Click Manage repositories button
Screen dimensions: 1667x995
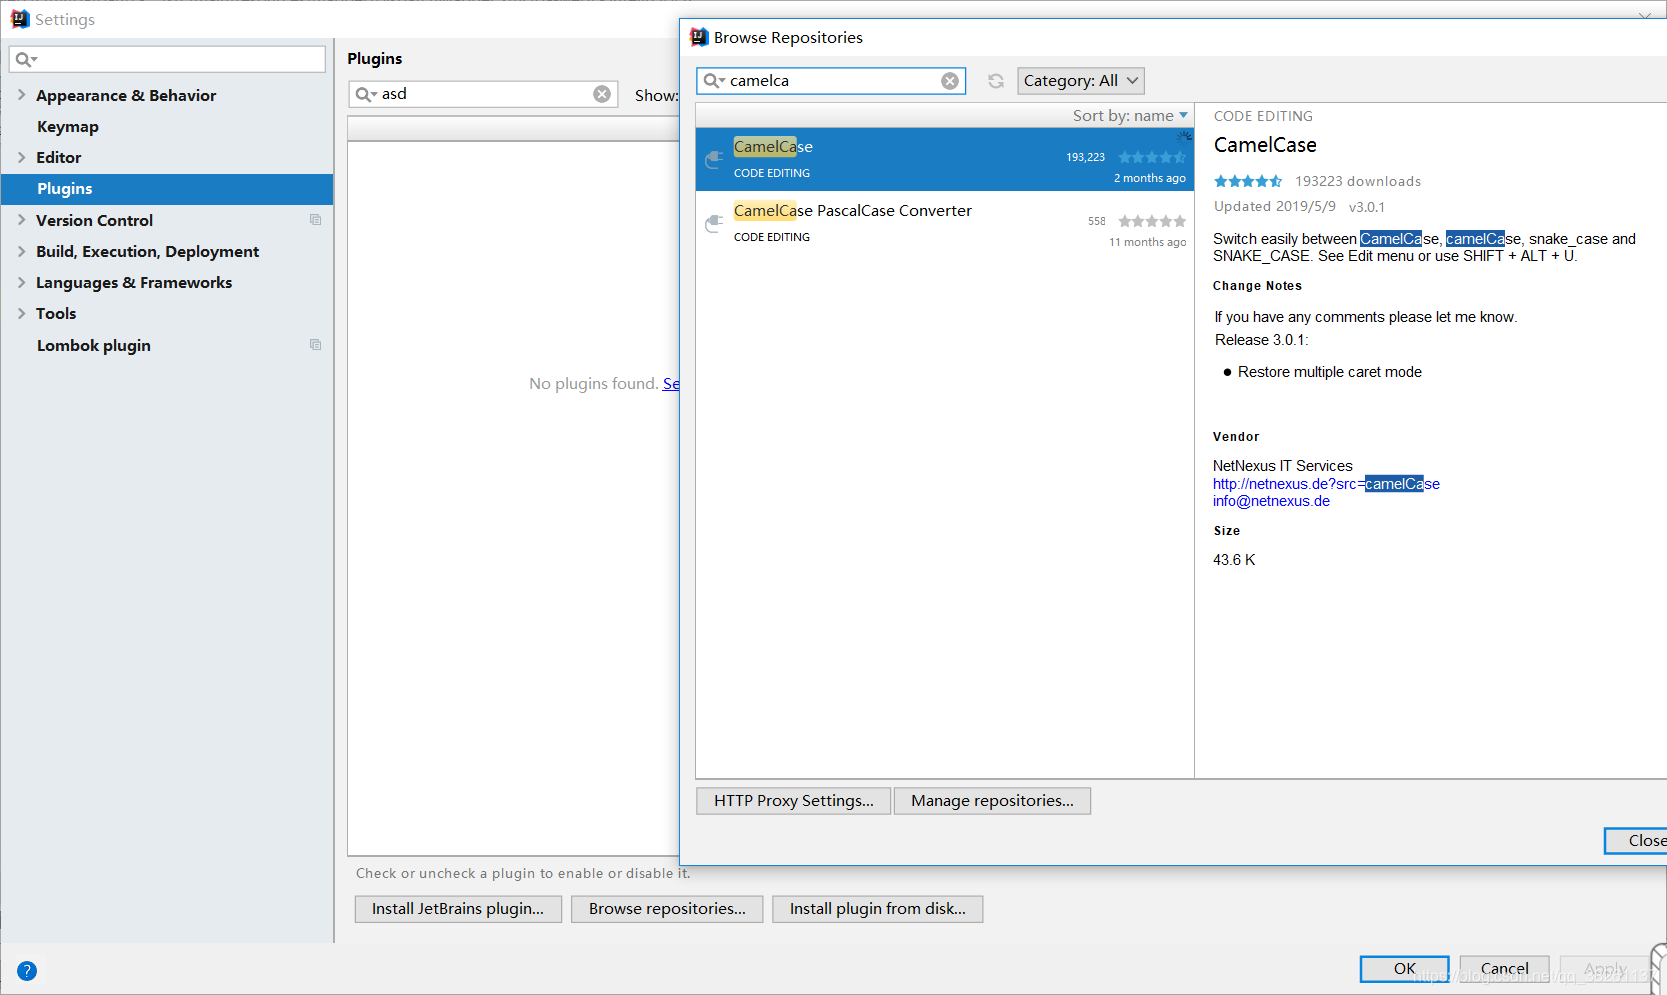coord(992,801)
